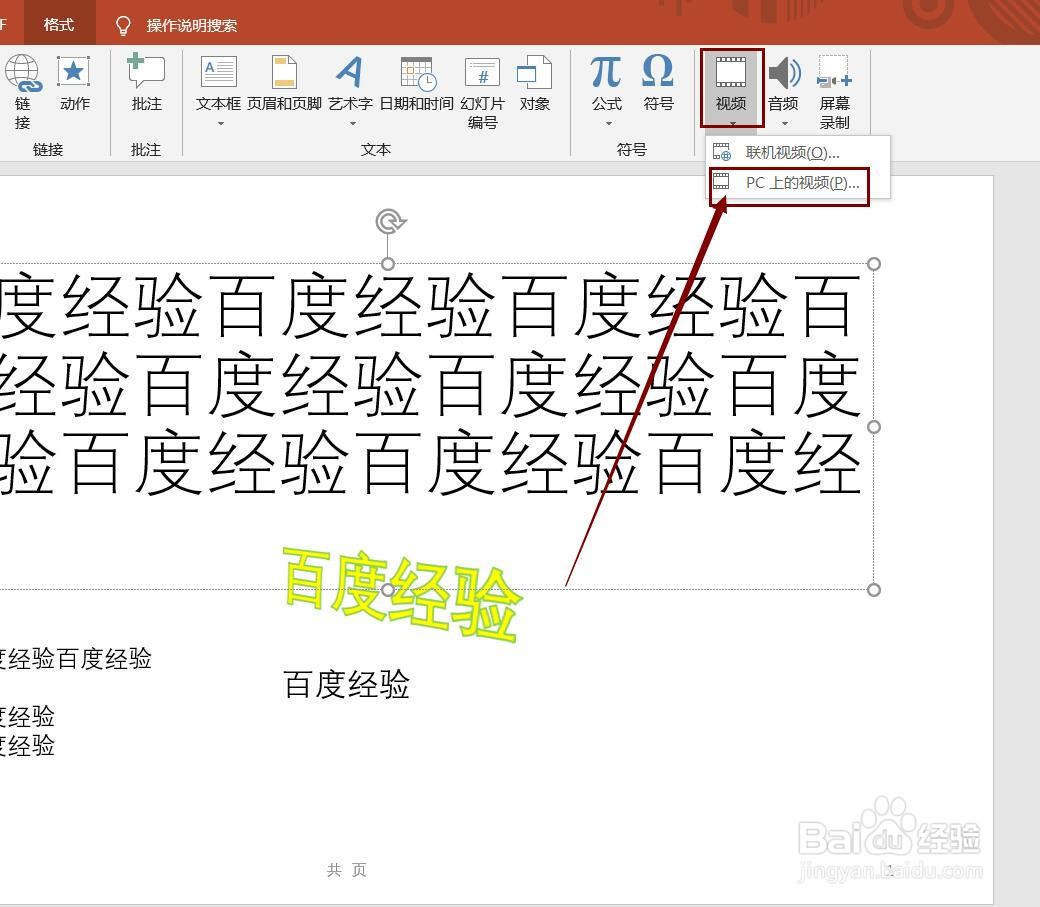This screenshot has width=1040, height=907.
Task: Insert a comment with 批注 icon
Action: tap(146, 70)
